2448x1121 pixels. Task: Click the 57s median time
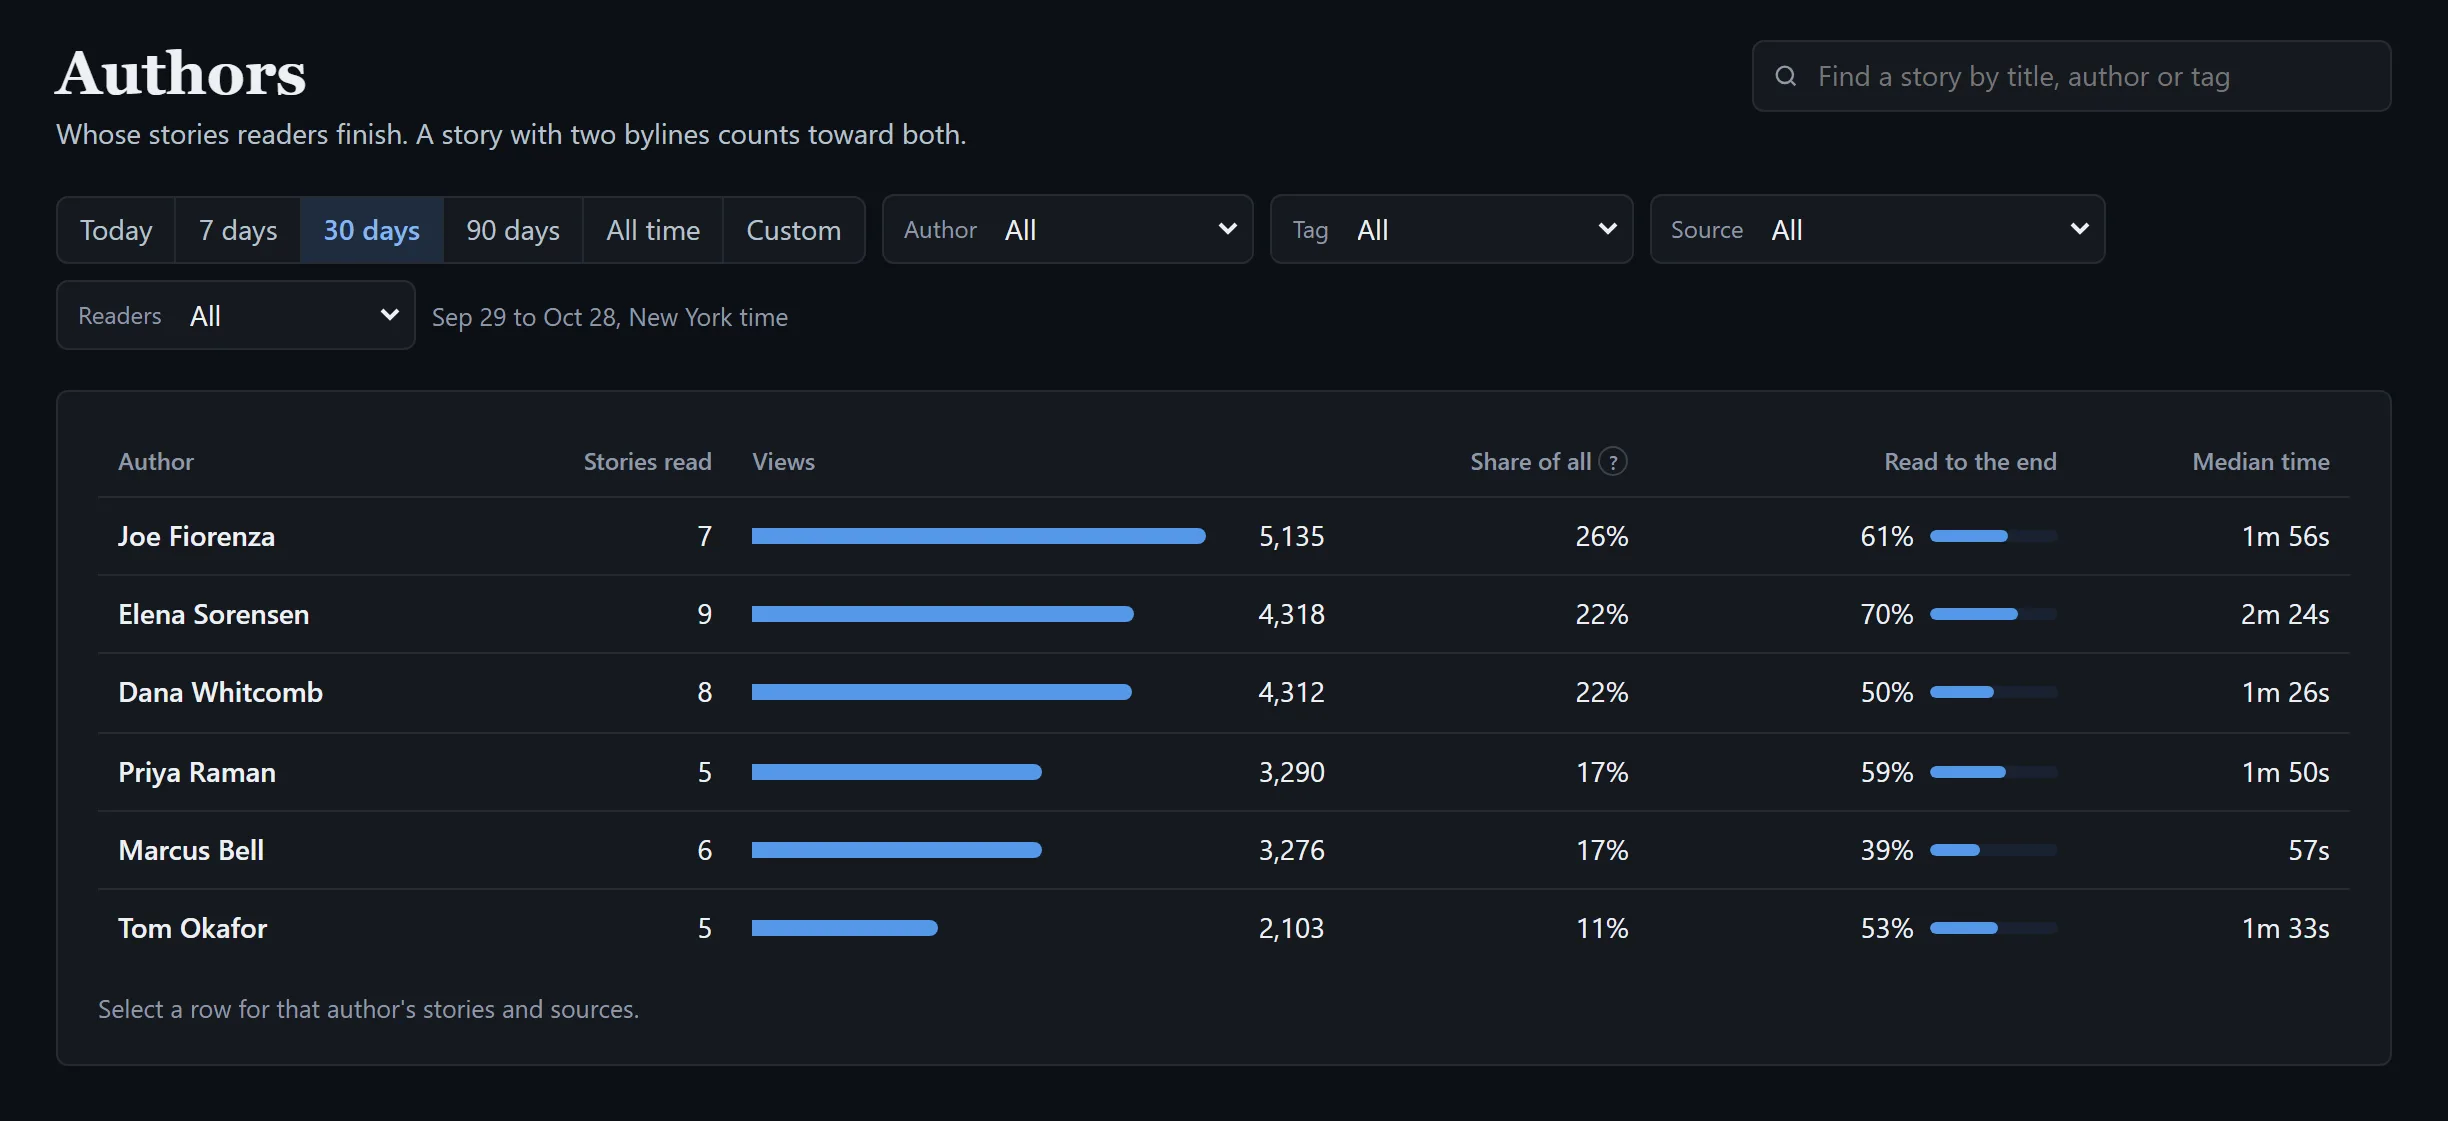pyautogui.click(x=2309, y=850)
